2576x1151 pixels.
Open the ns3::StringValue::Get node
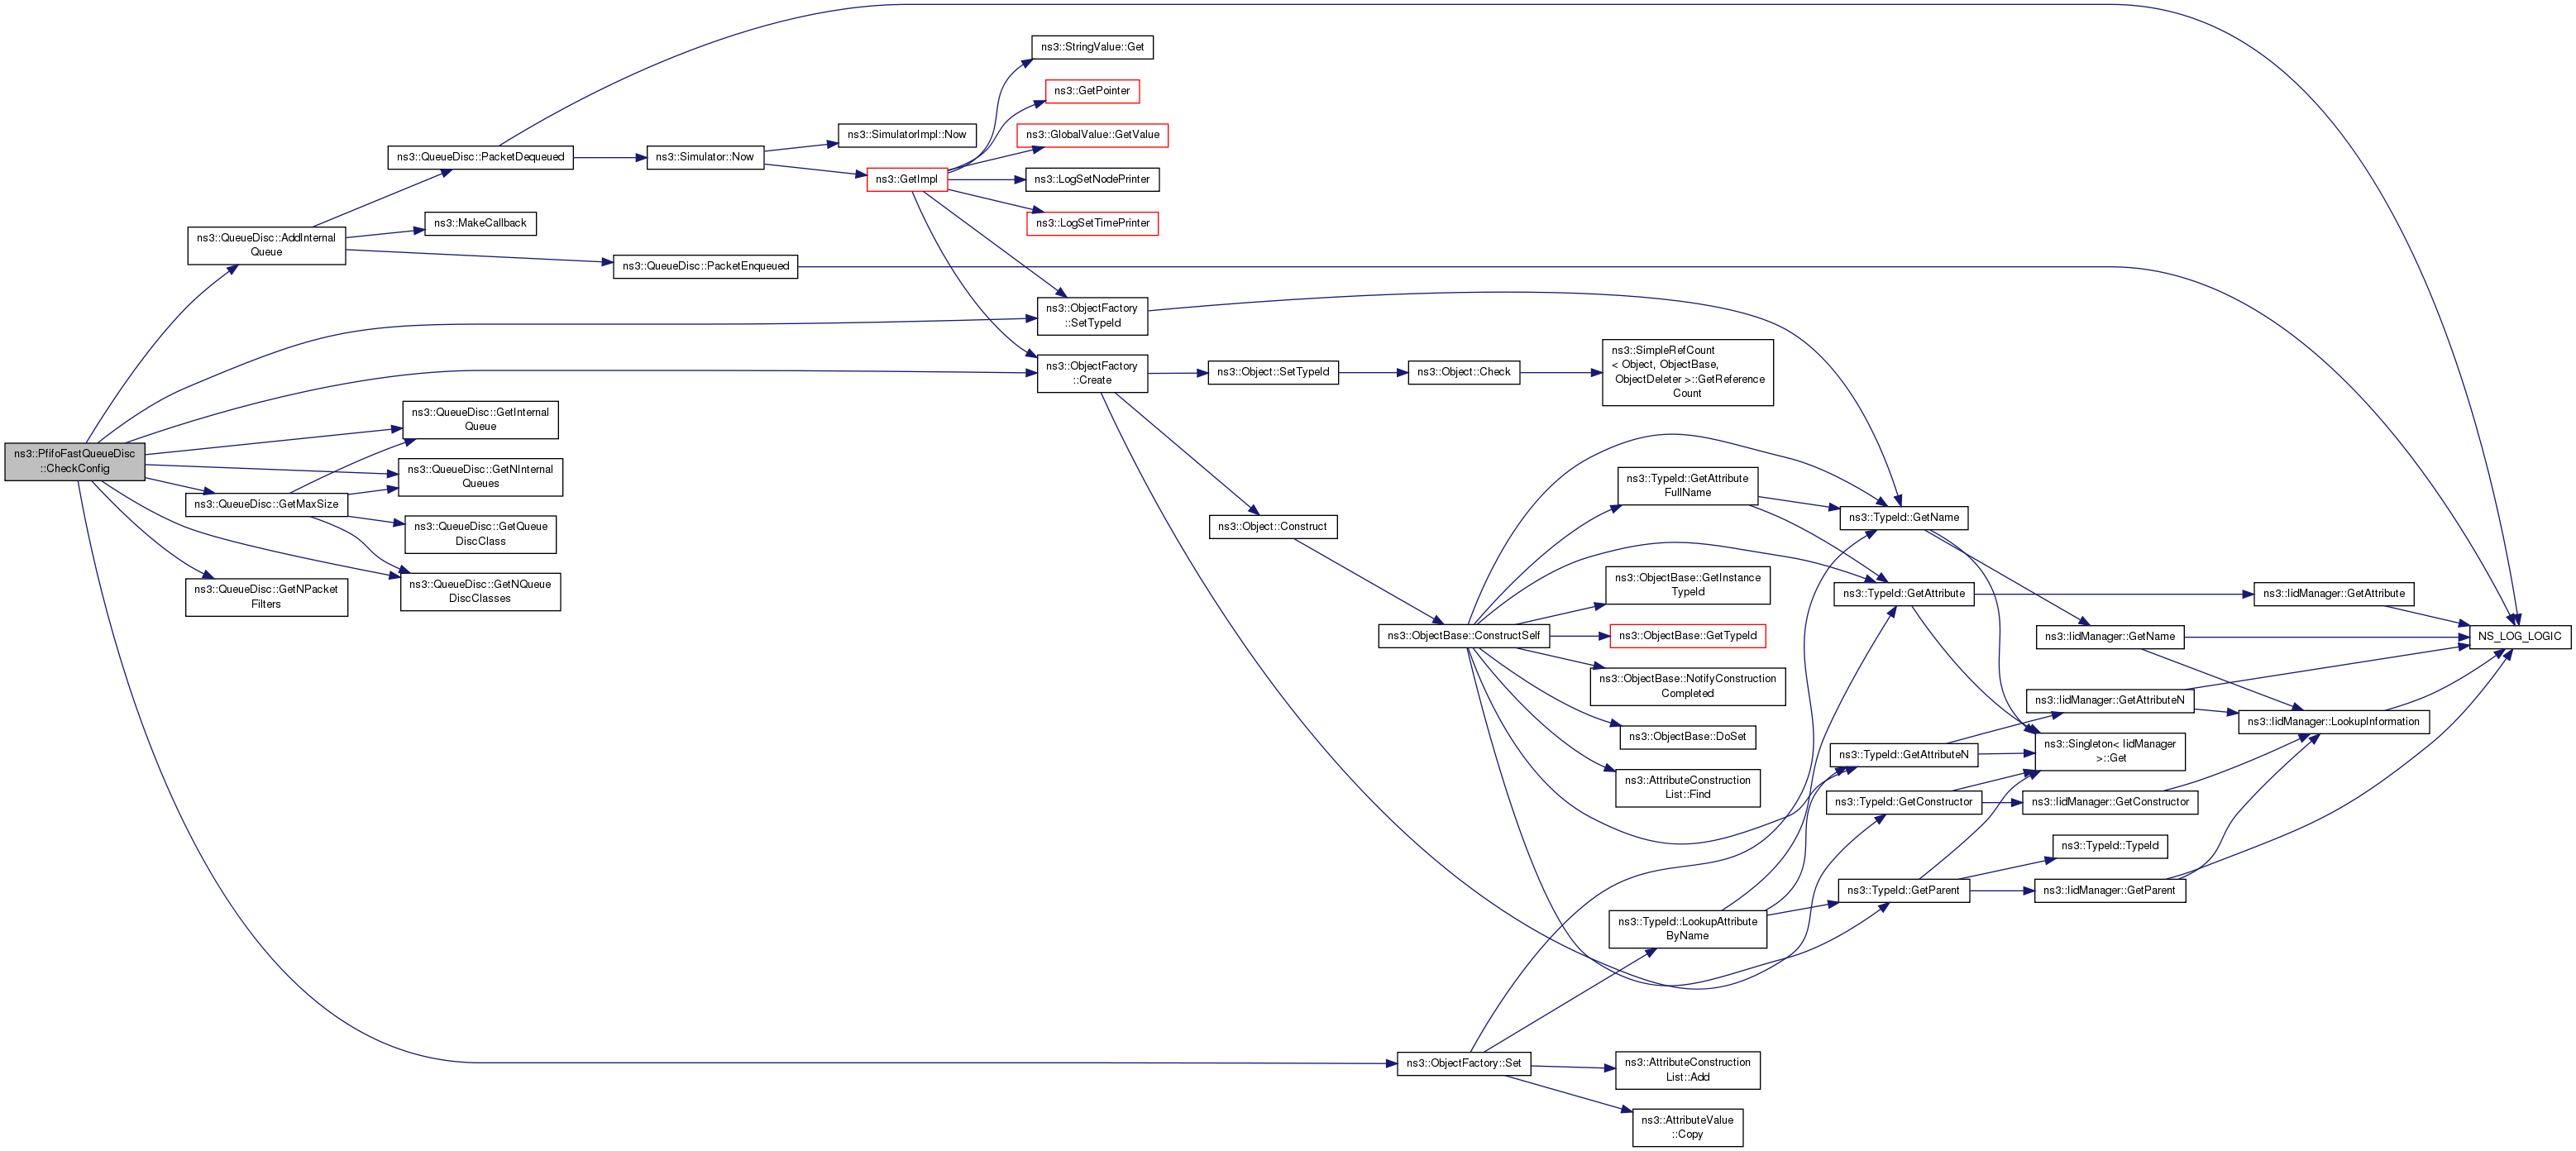point(1092,47)
